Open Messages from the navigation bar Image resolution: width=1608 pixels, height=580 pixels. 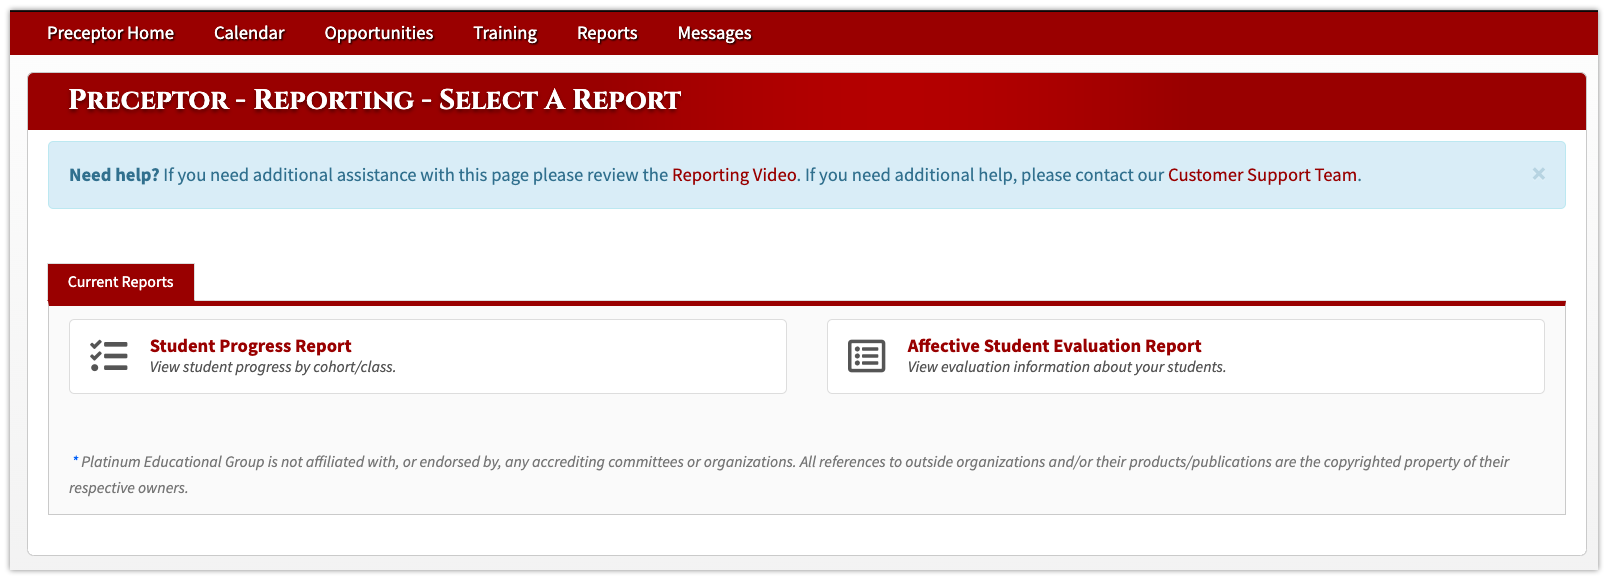[714, 33]
